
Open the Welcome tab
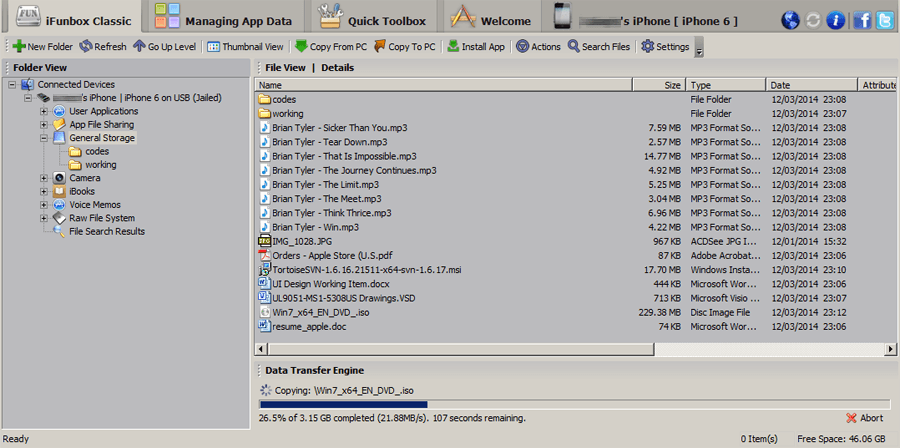click(491, 17)
